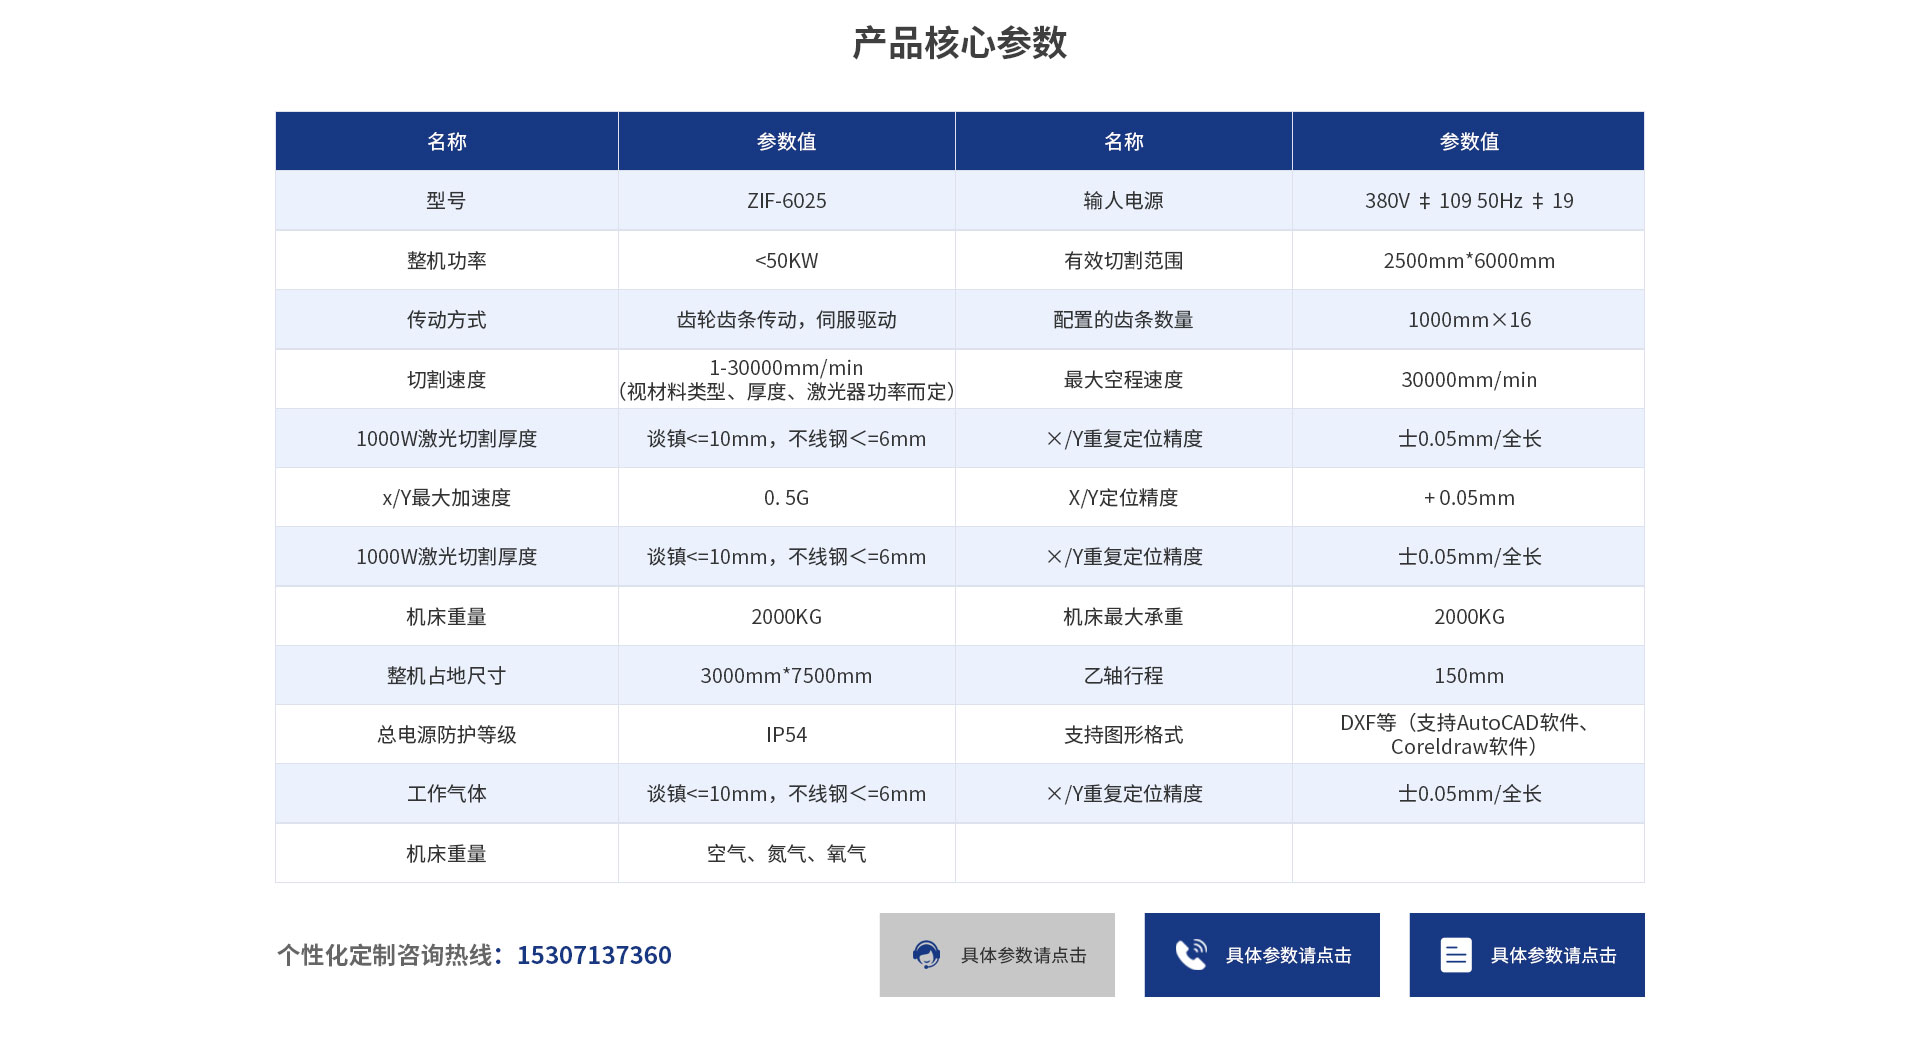Click the 1000mm×16 rack quantity value
The width and height of the screenshot is (1920, 1052).
[x=1468, y=320]
